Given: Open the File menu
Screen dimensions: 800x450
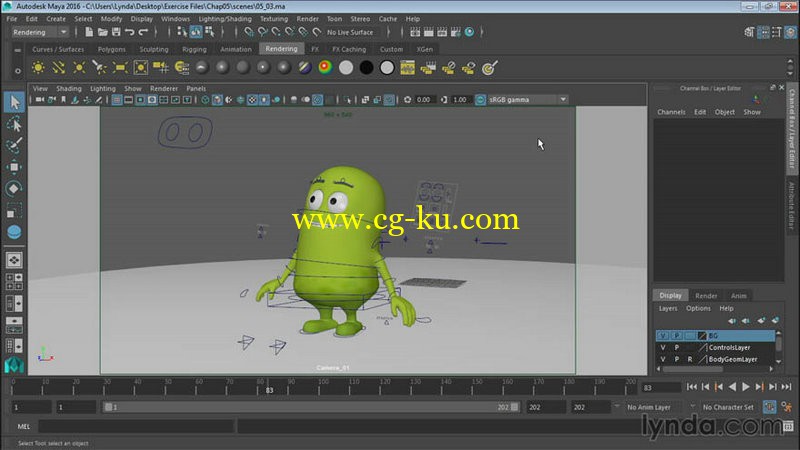Looking at the screenshot, I should [12, 19].
